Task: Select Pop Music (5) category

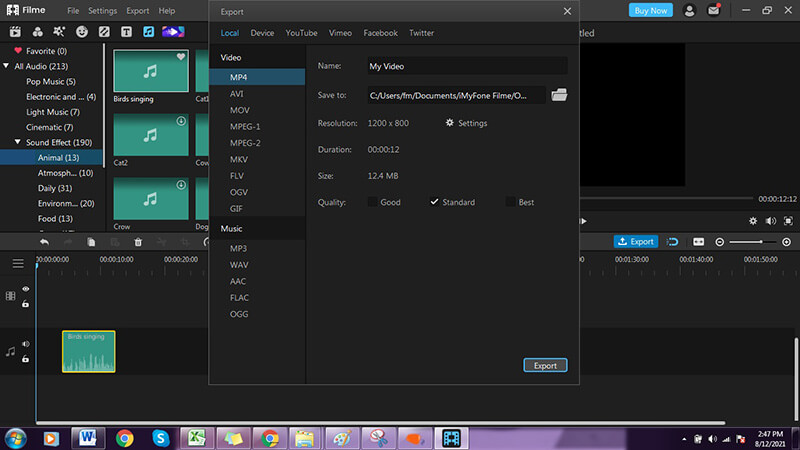Action: tap(51, 81)
